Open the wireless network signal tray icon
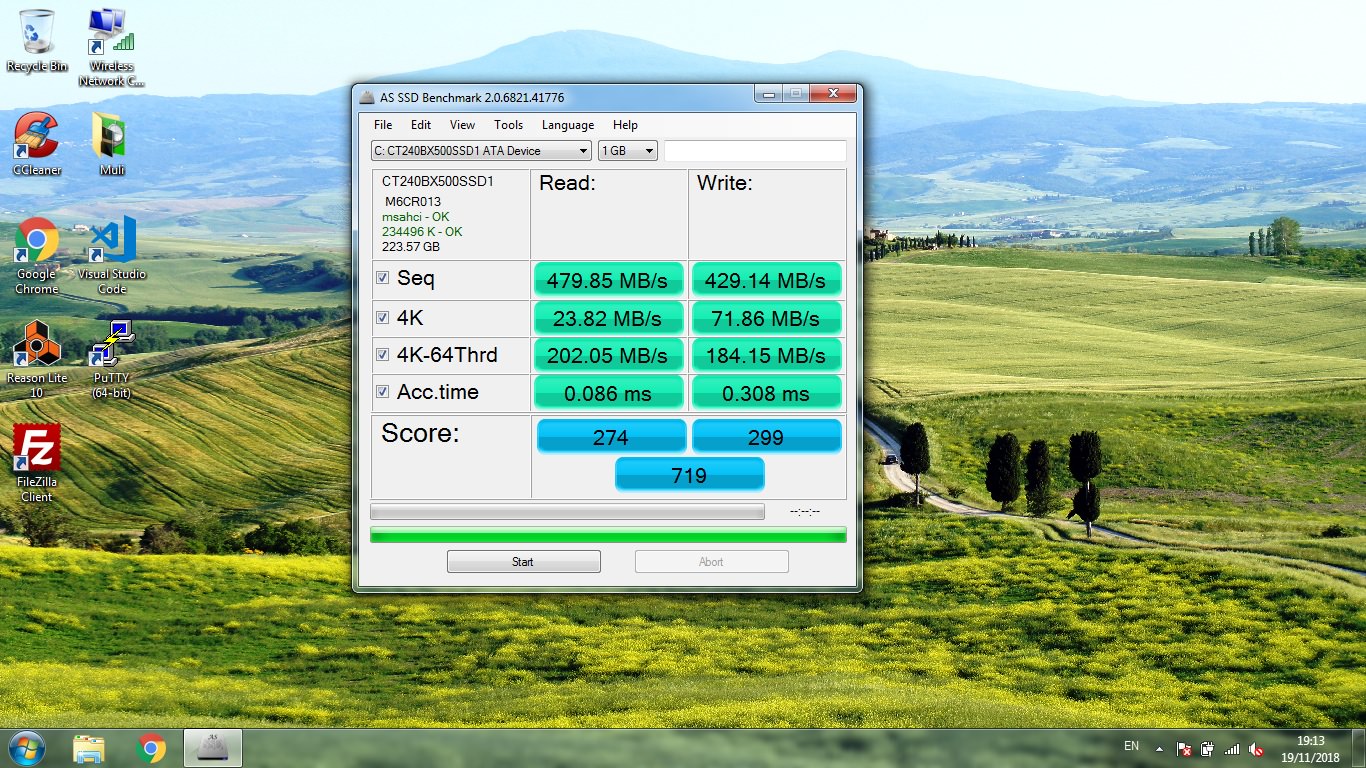Image resolution: width=1366 pixels, height=768 pixels. point(1232,749)
